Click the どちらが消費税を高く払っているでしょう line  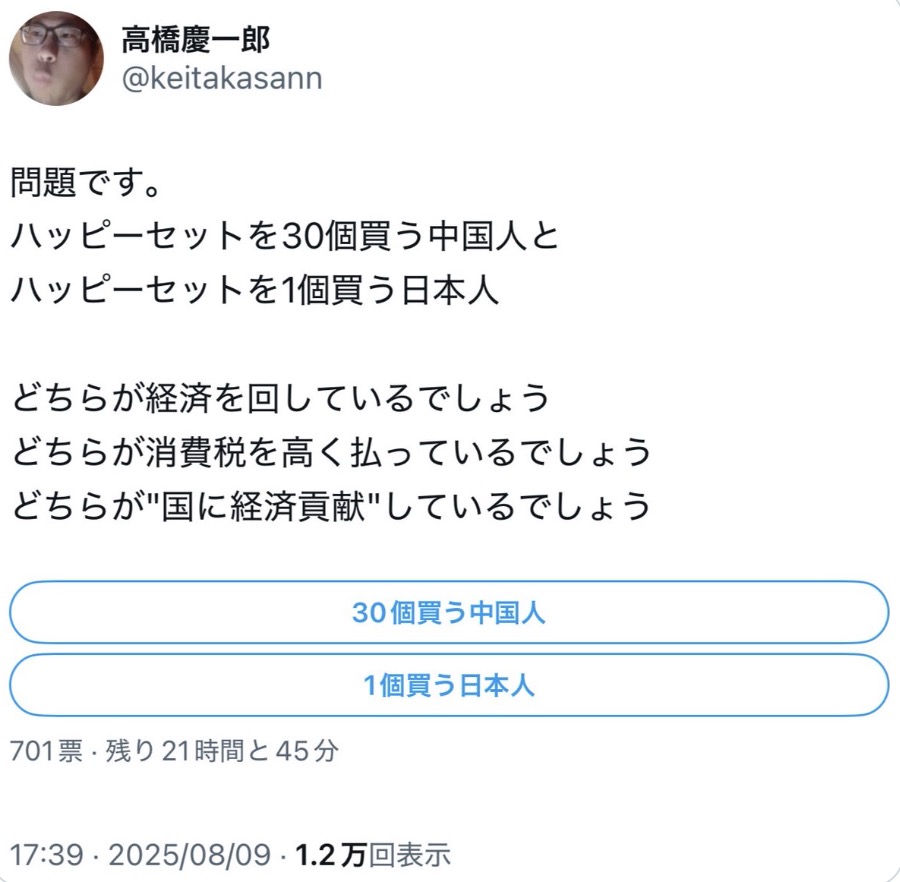click(x=331, y=452)
